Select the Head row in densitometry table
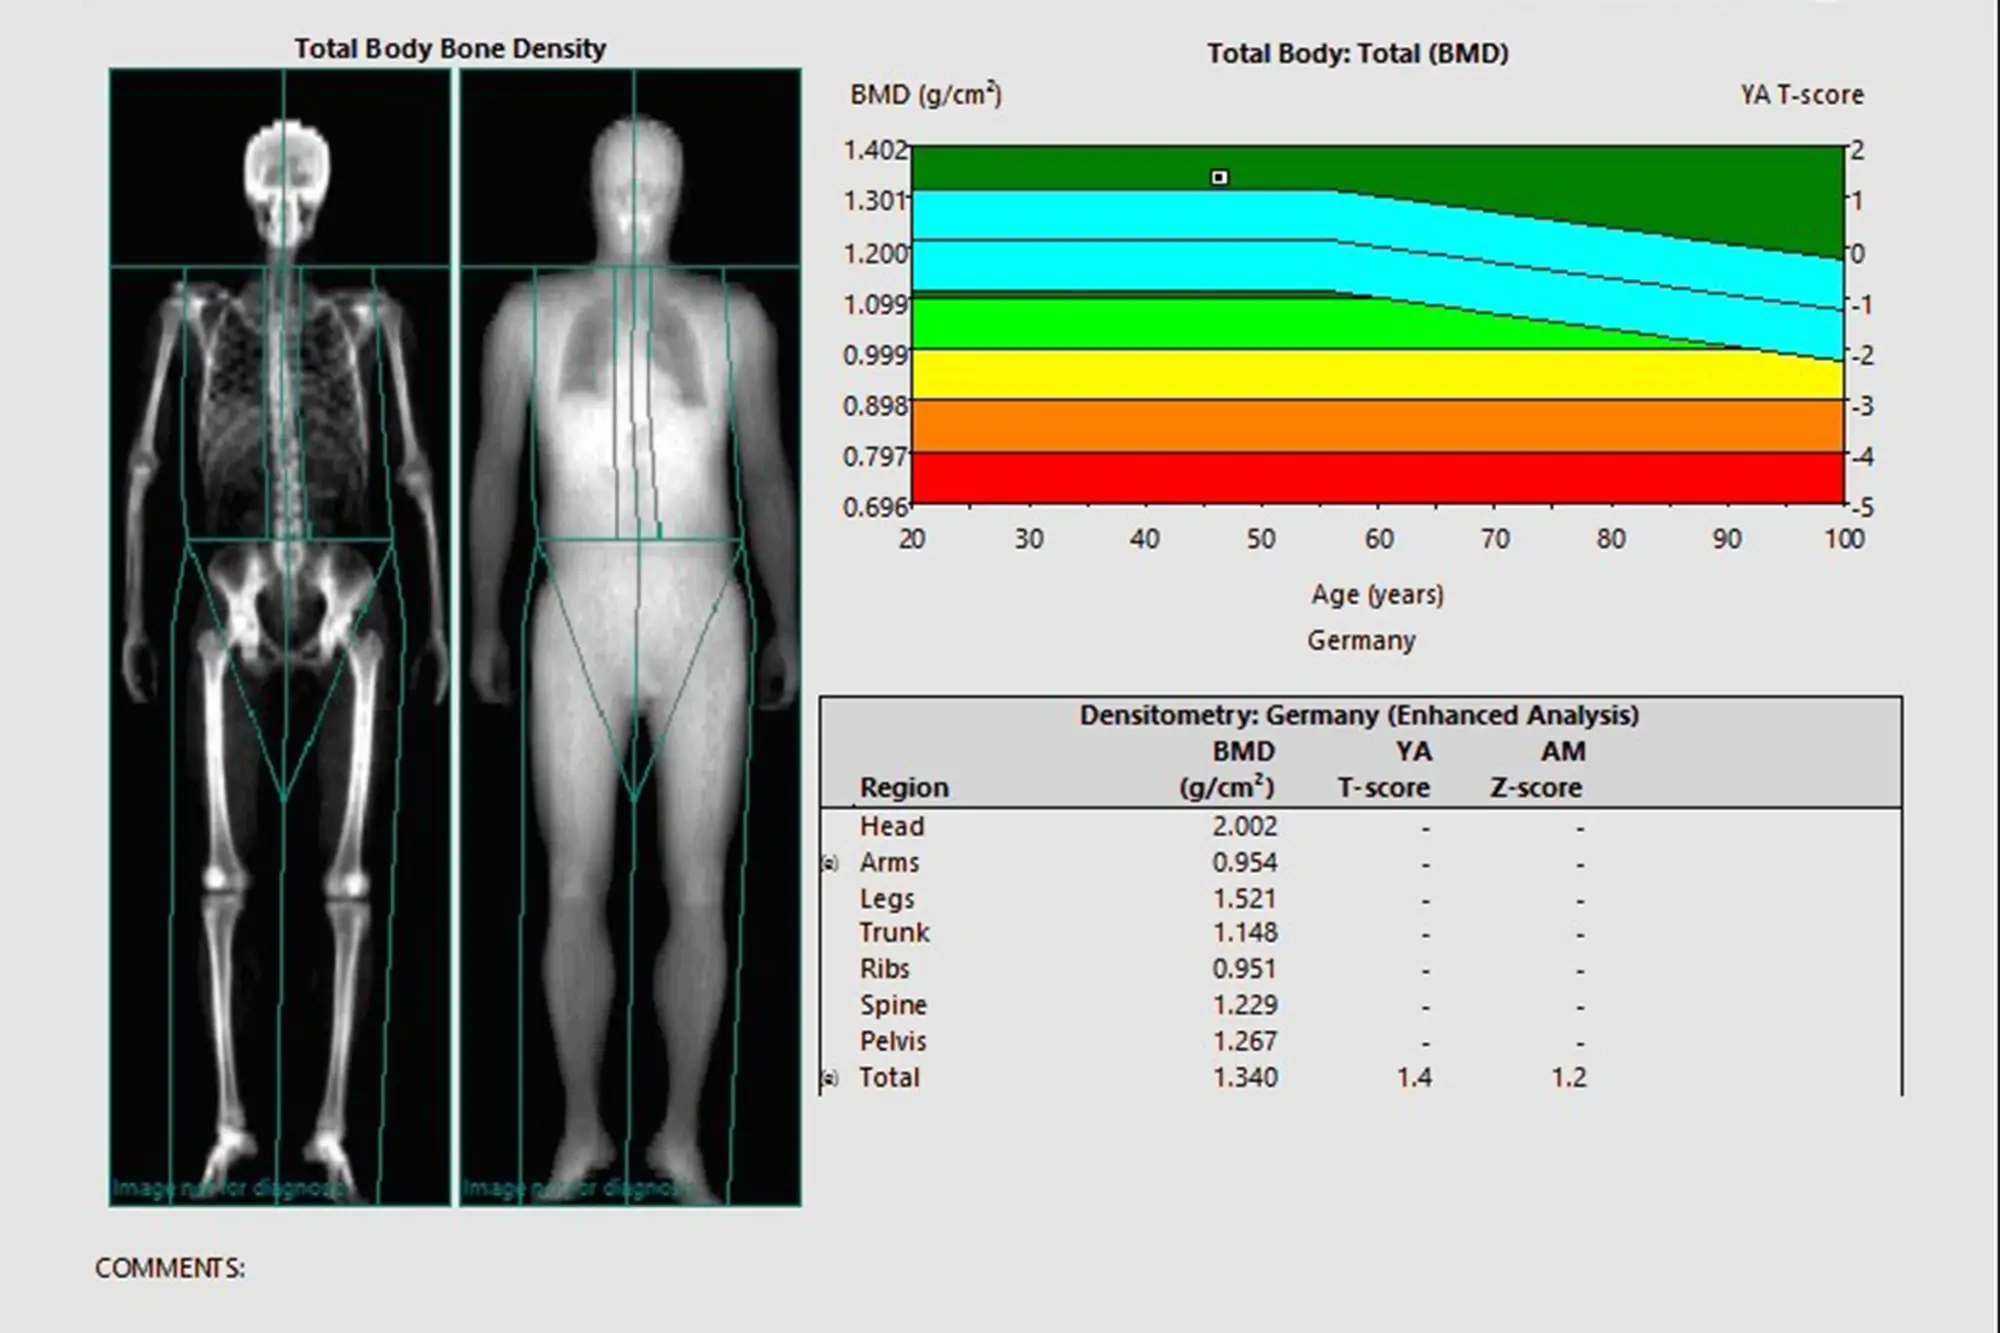The image size is (2000, 1333). click(892, 827)
